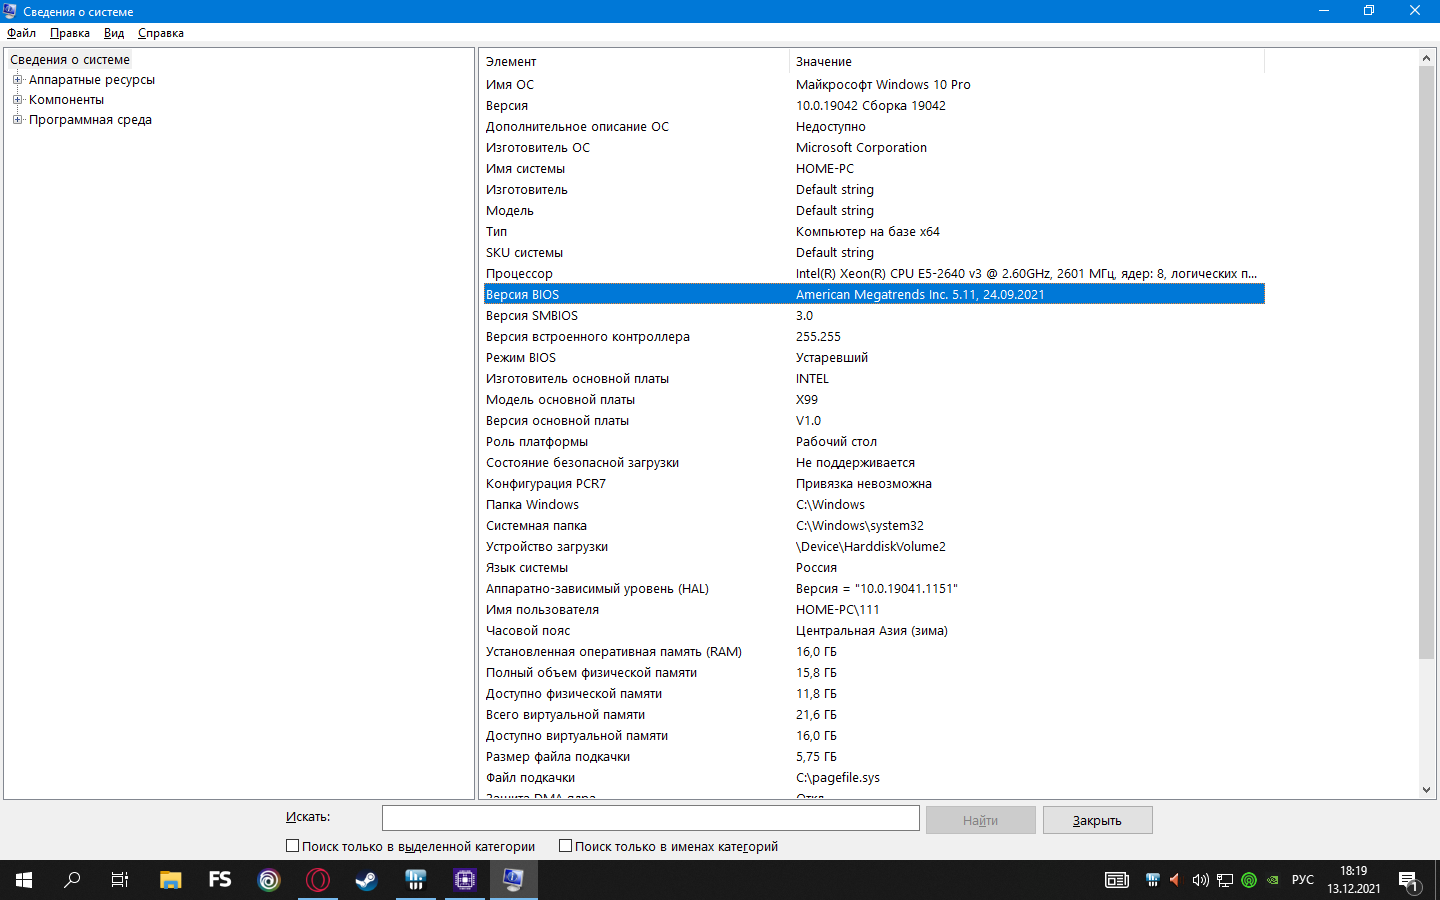Select the 'Модель основной платы' row
1440x900 pixels.
[874, 400]
